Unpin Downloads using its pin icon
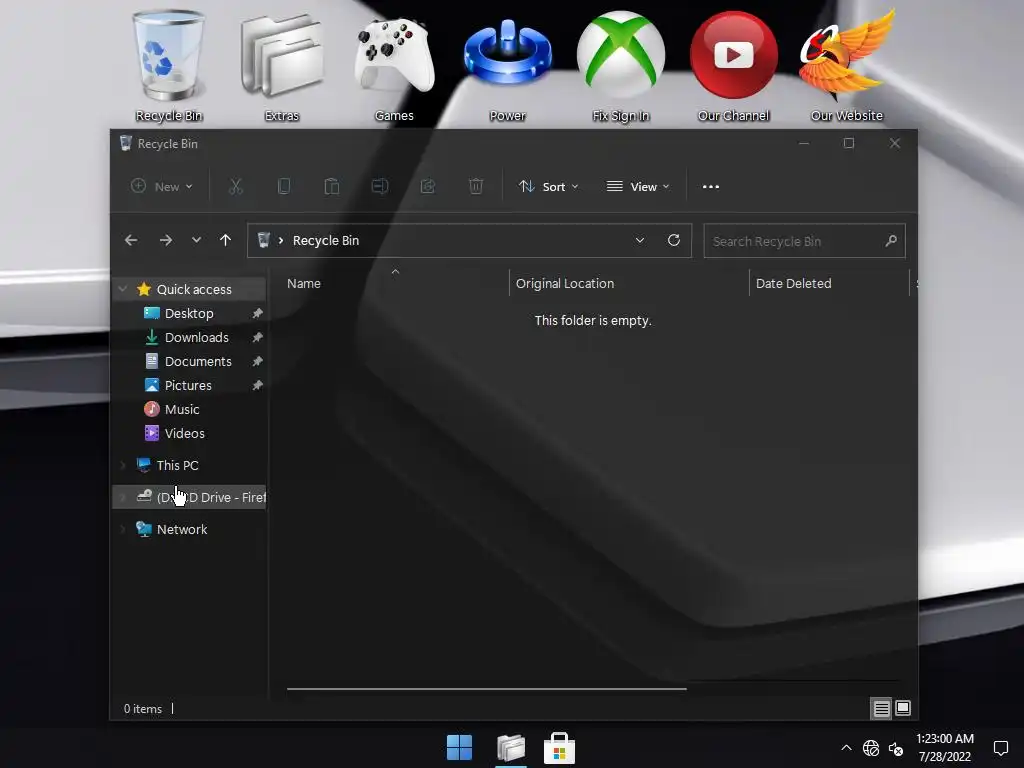Screen dimensions: 1024x768 coord(258,338)
